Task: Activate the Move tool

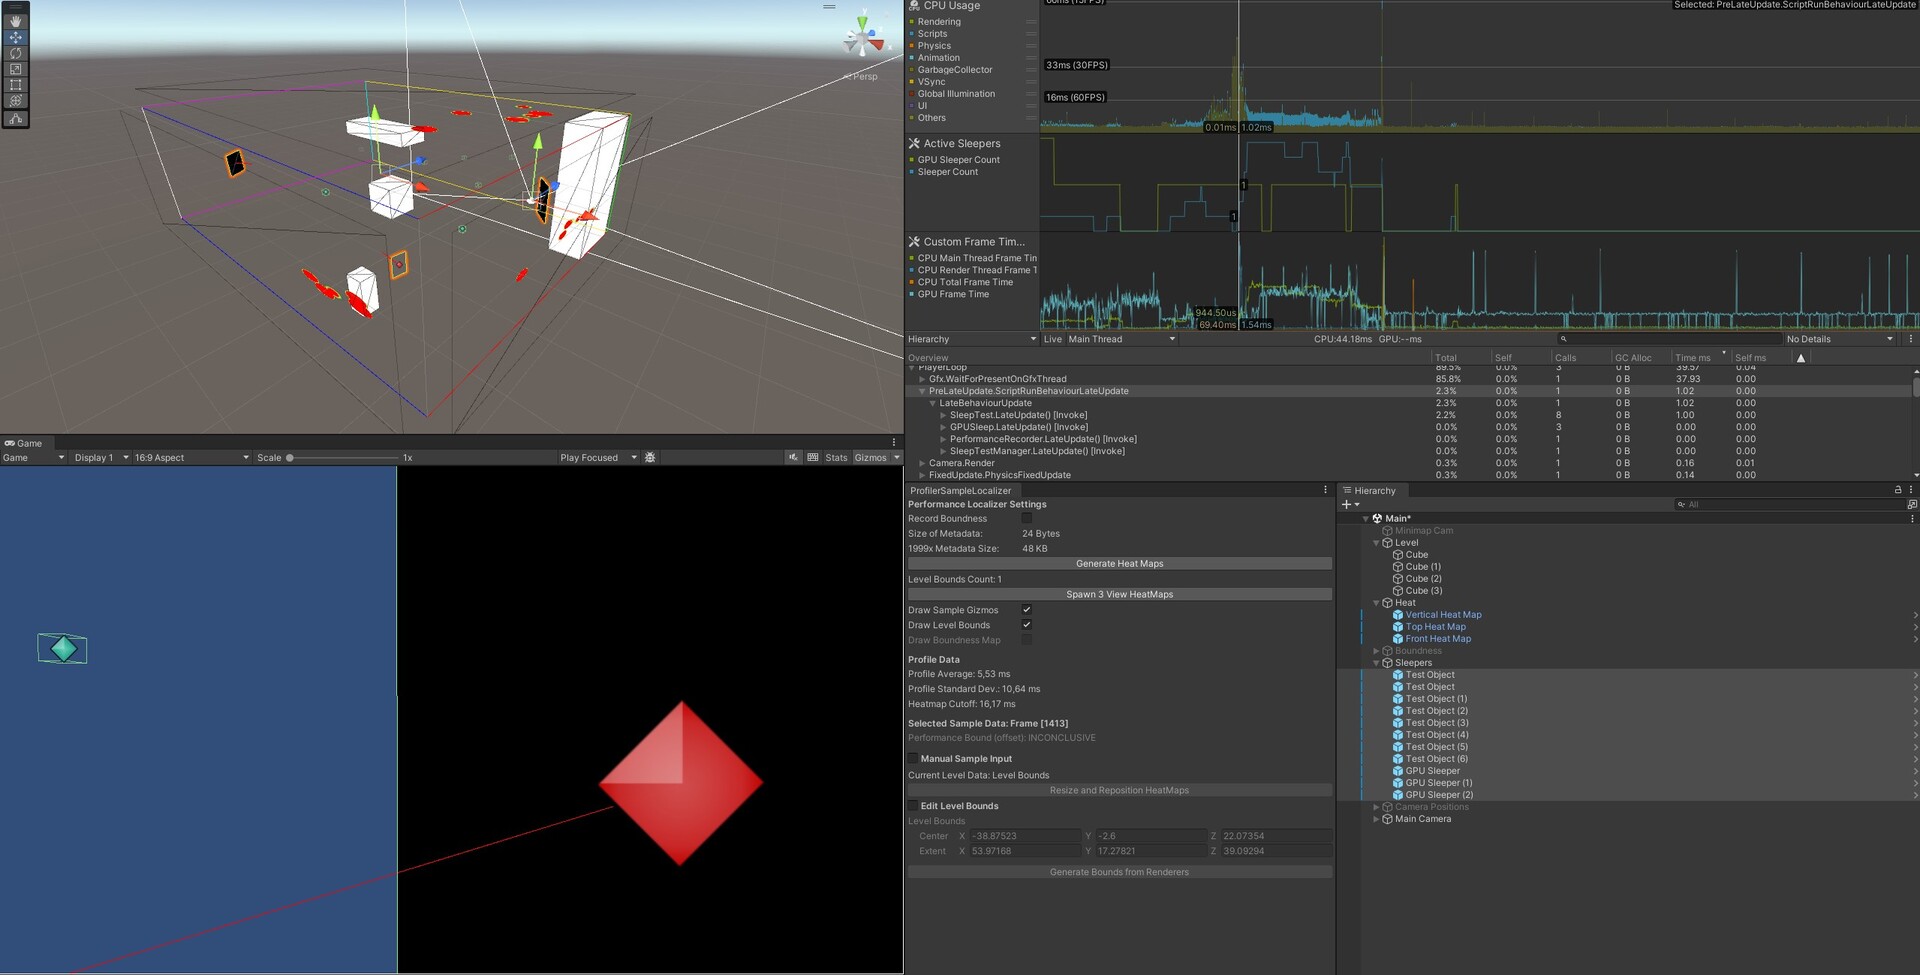Action: pos(15,37)
